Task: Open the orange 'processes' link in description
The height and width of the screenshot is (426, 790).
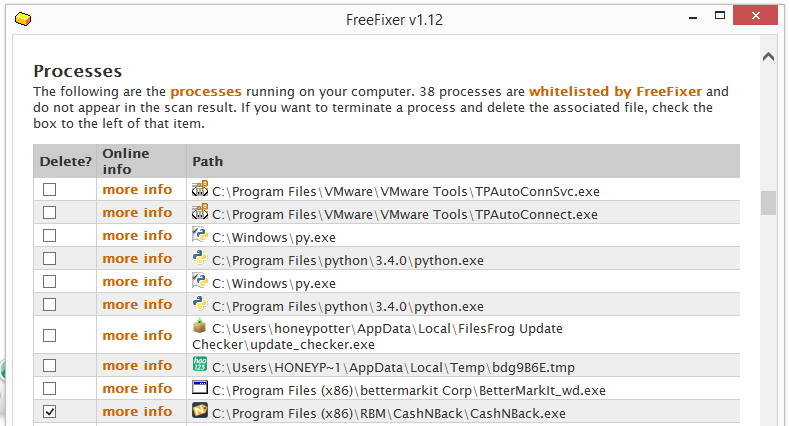Action: pyautogui.click(x=206, y=92)
